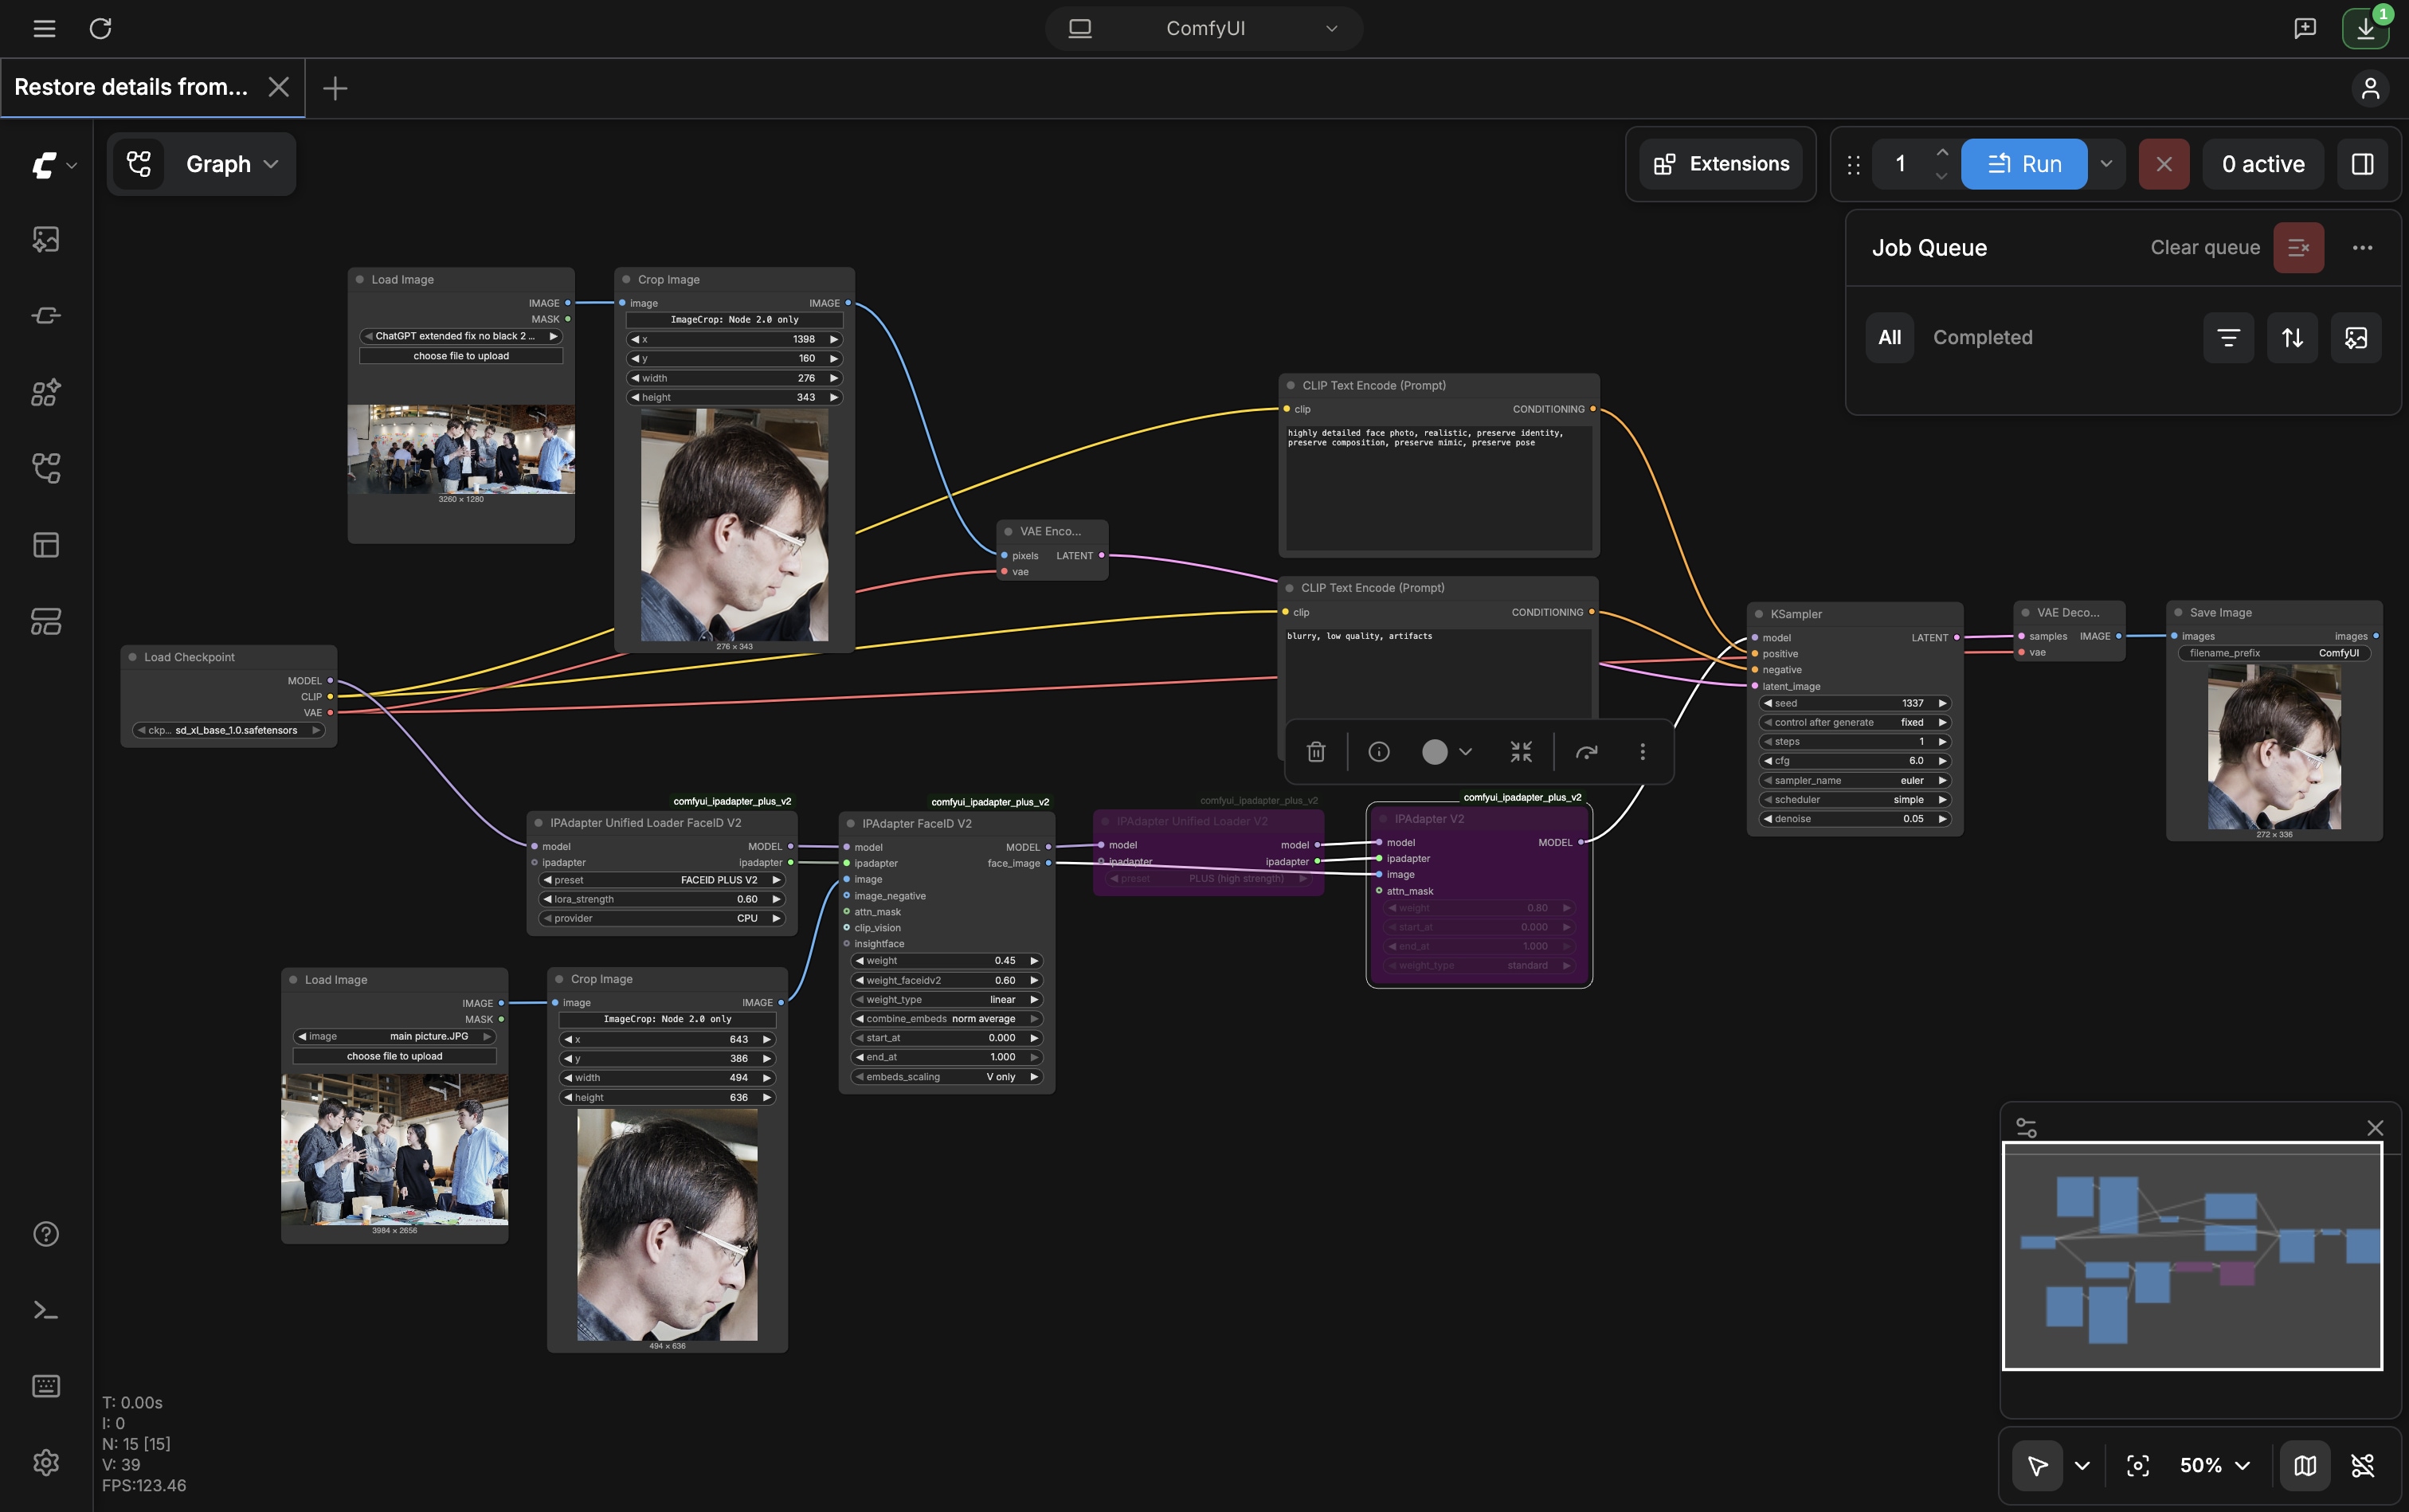Open the Extensions button
This screenshot has width=2409, height=1512.
1721,164
